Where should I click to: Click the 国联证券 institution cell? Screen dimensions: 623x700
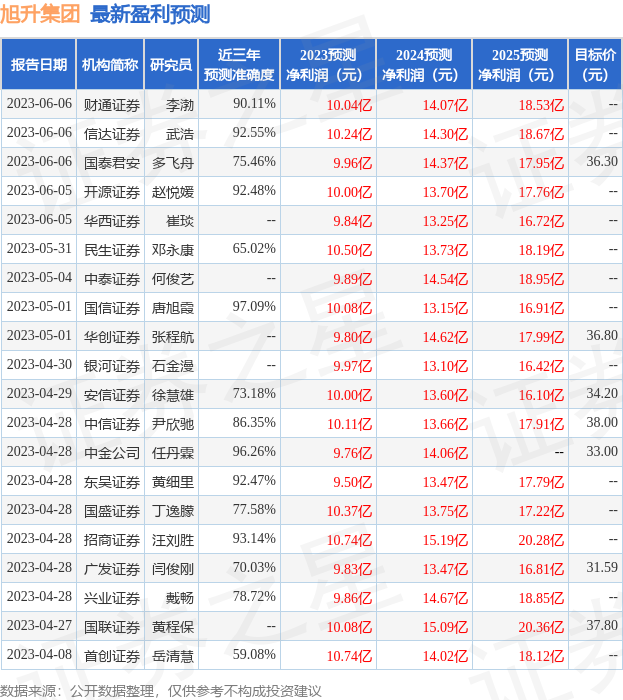point(112,628)
